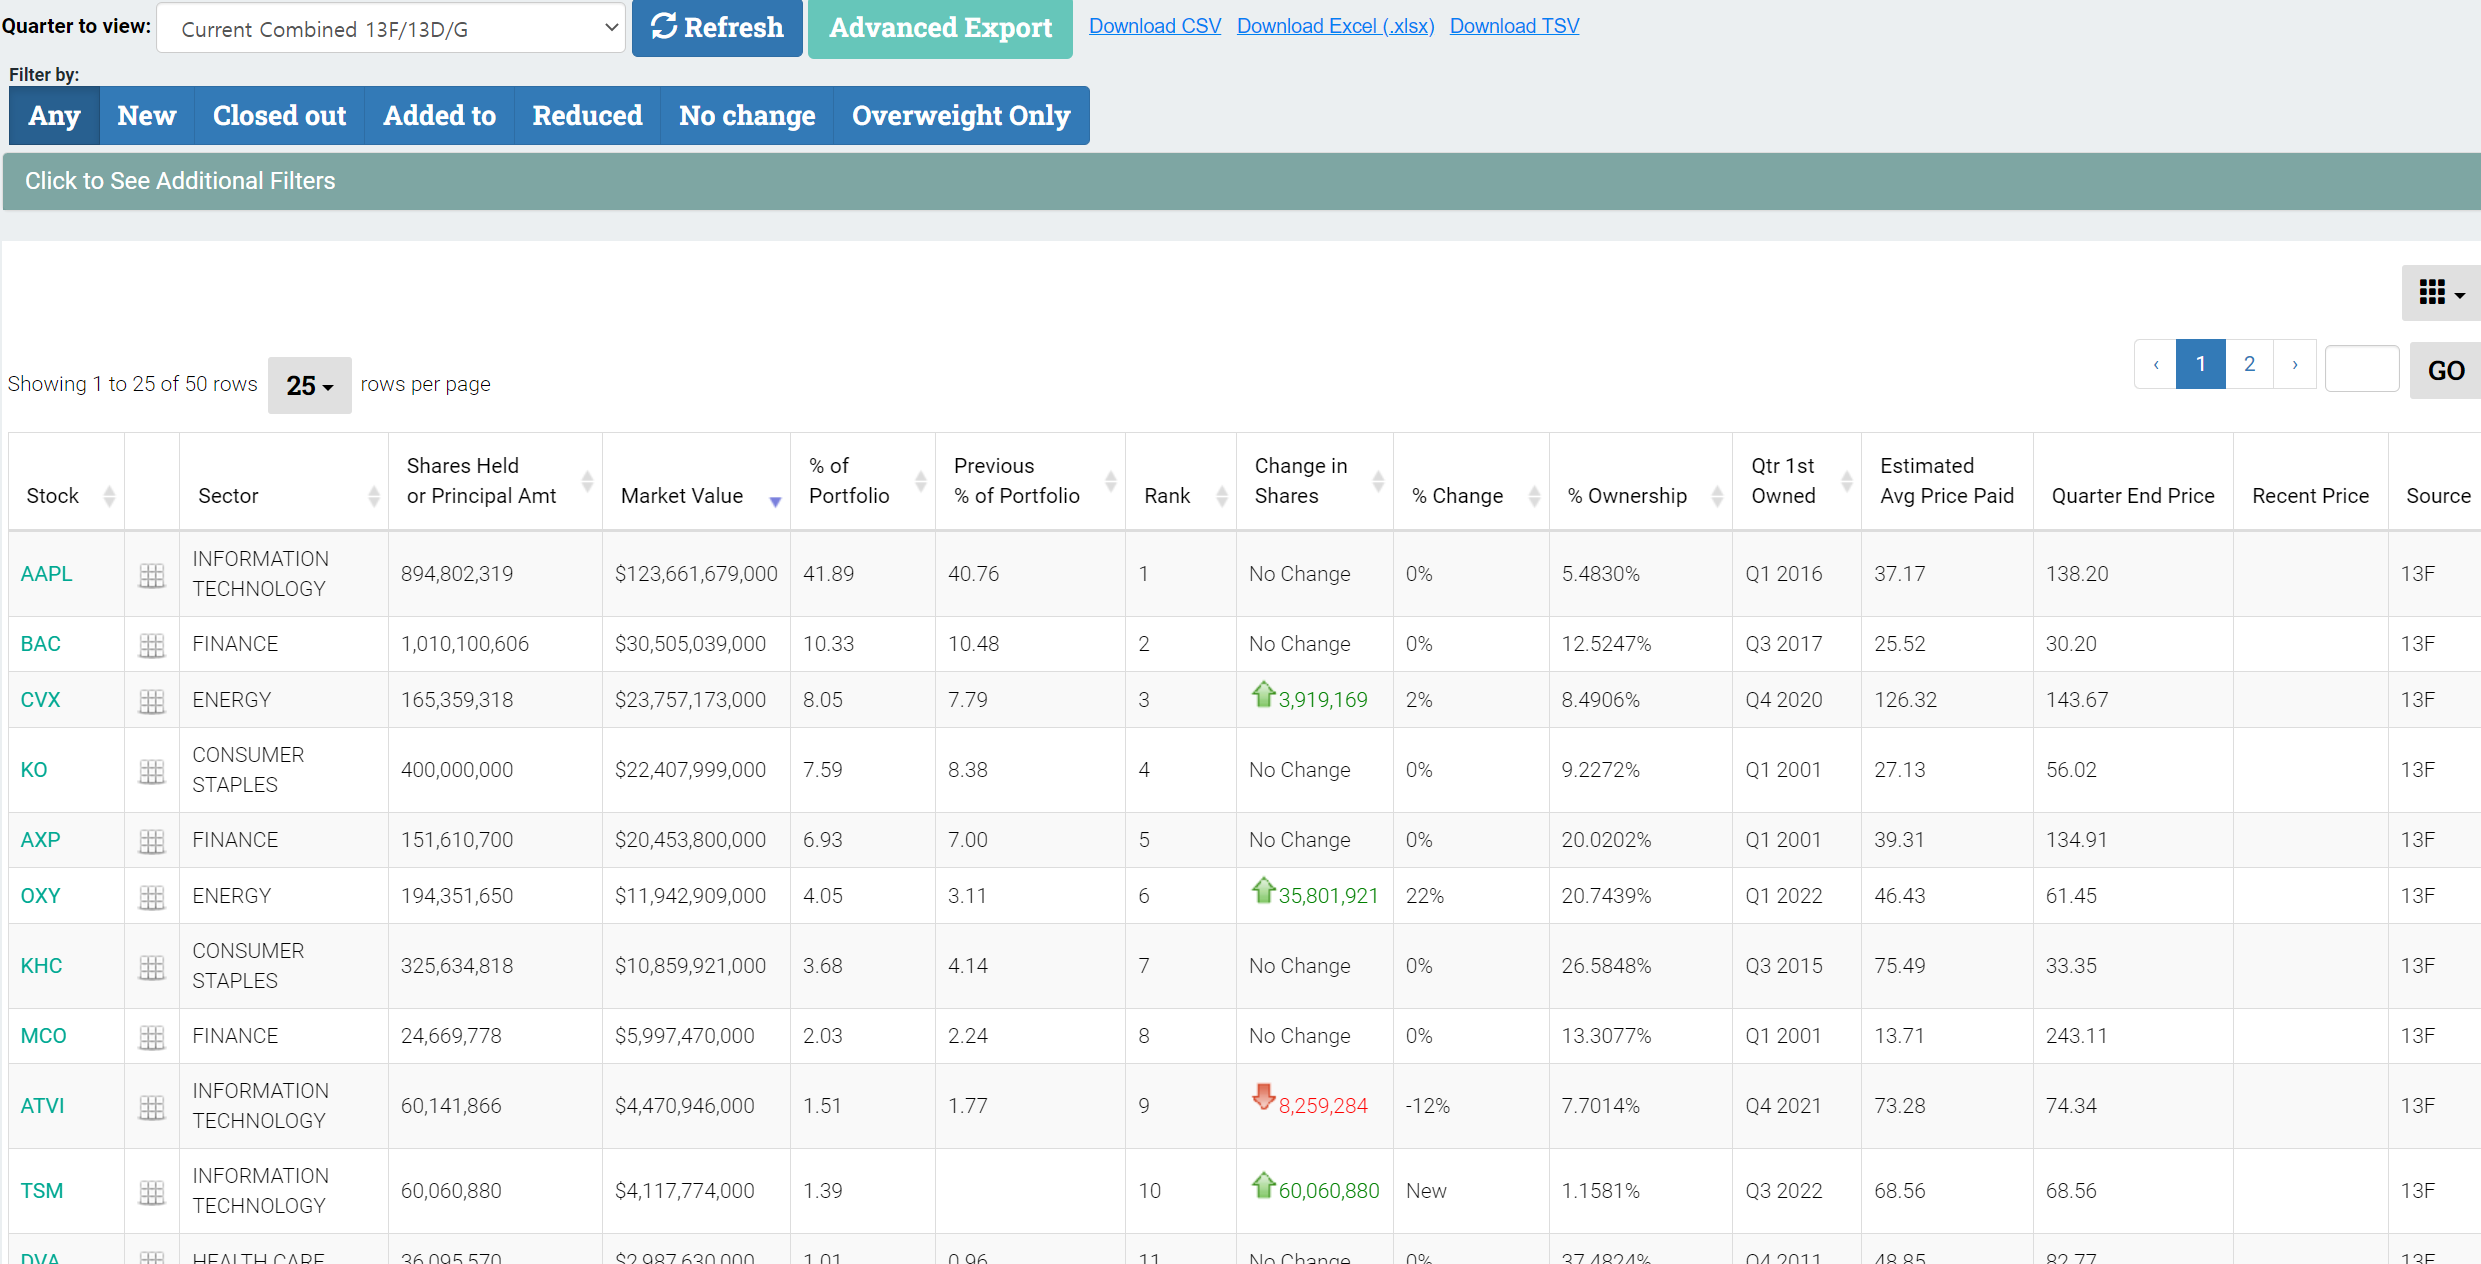Open the table icon next to OXY
2481x1264 pixels.
coord(152,897)
